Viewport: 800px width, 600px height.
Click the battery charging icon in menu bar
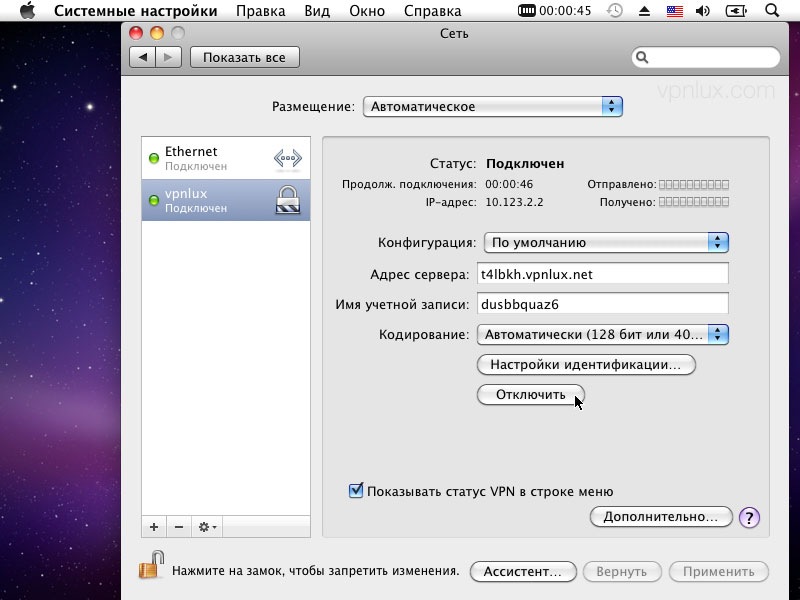point(736,11)
